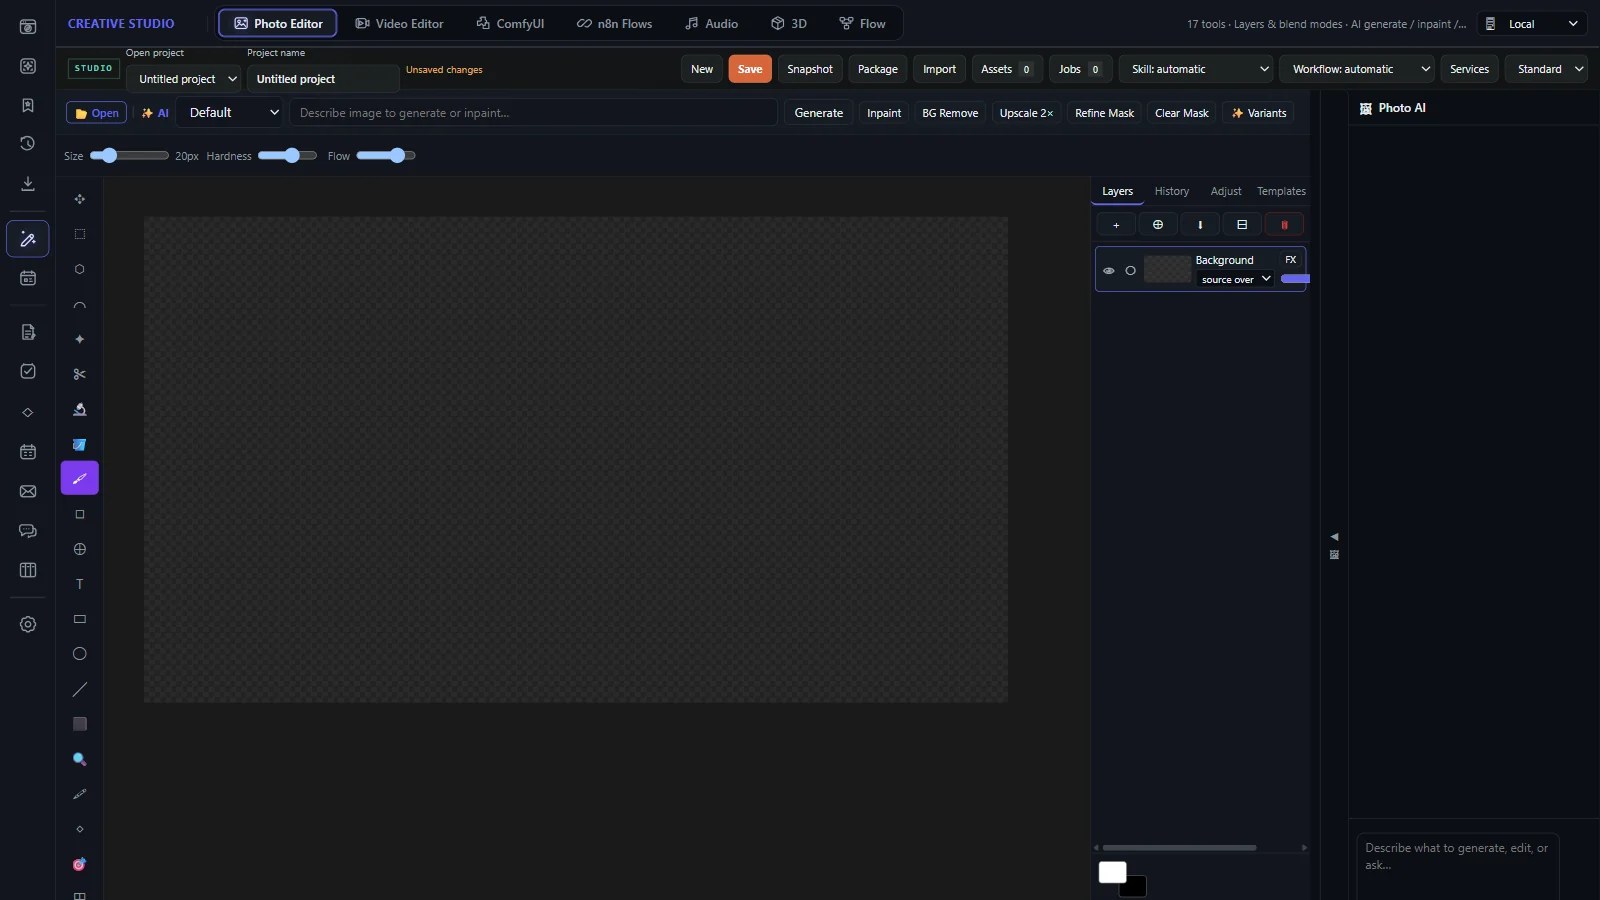The height and width of the screenshot is (900, 1600).
Task: Select the rectangle shape tool
Action: coord(80,619)
